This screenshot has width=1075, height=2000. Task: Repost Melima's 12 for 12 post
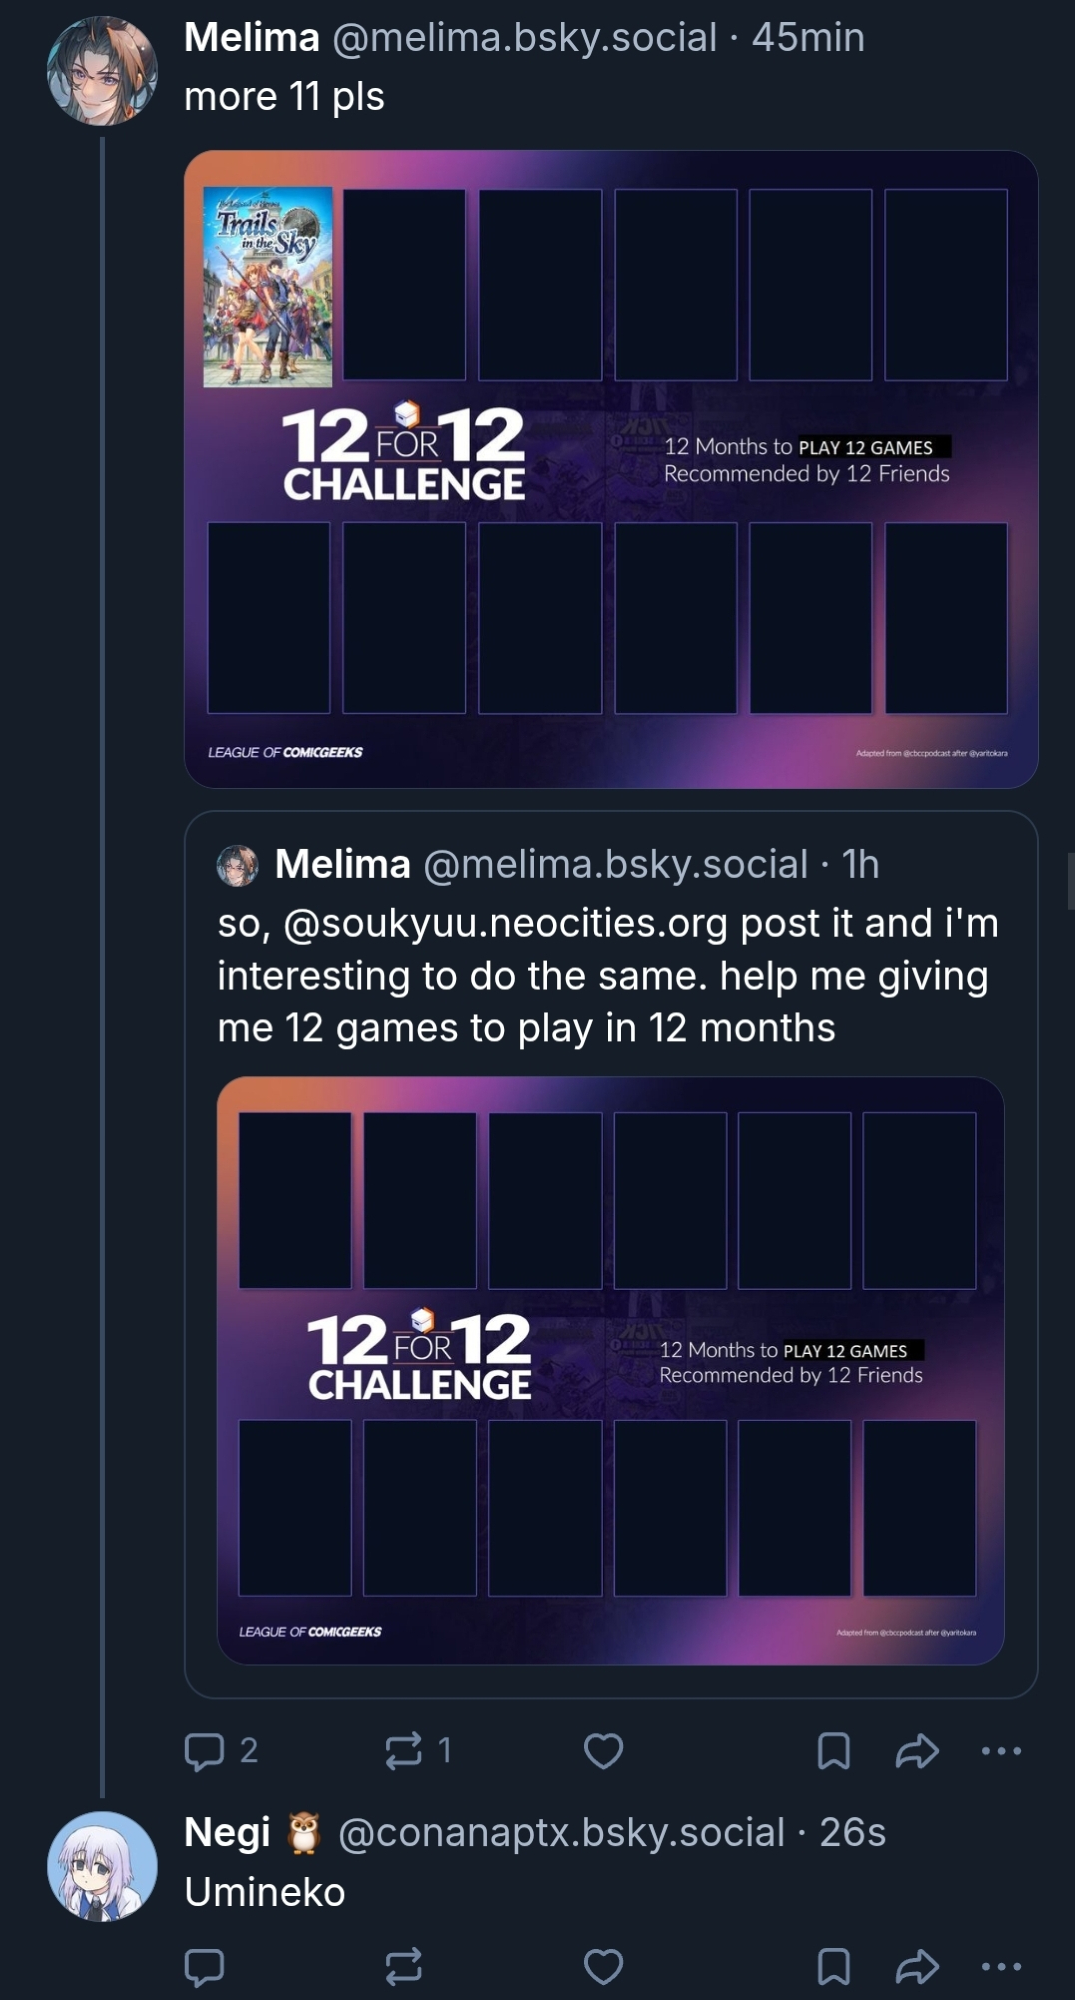click(404, 1751)
